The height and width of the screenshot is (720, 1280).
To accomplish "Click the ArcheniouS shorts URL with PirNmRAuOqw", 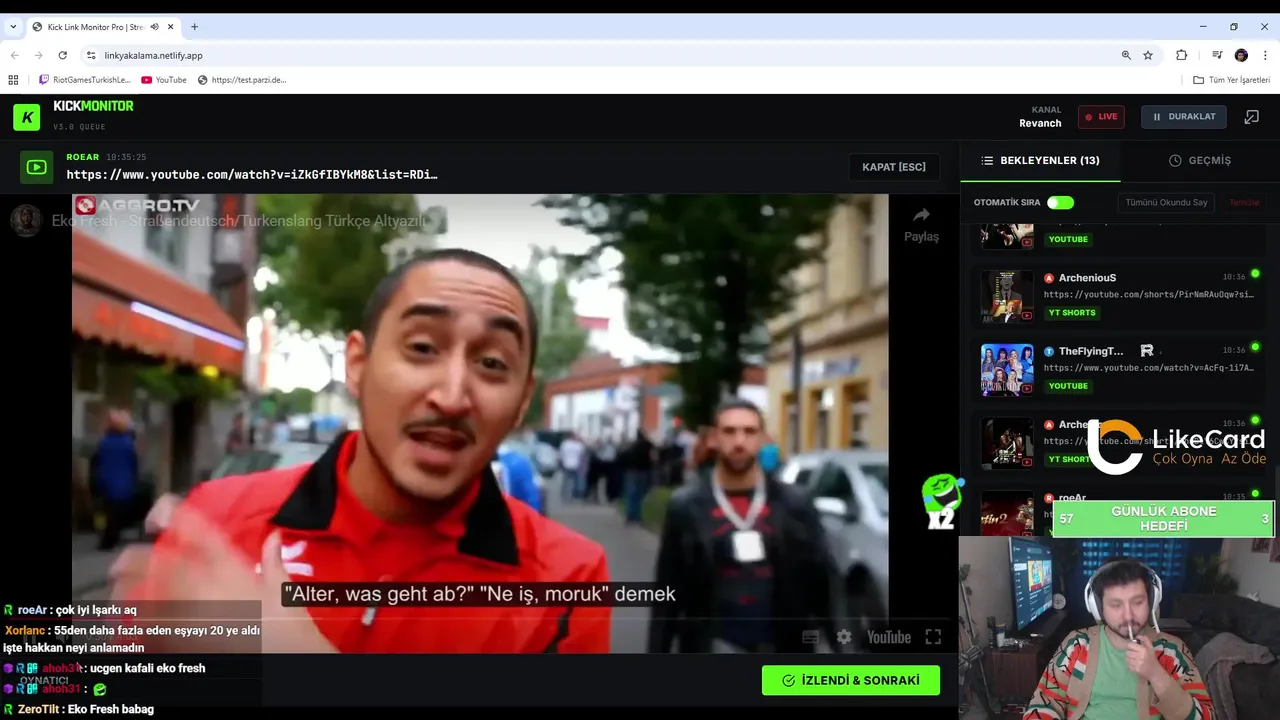I will click(1148, 295).
